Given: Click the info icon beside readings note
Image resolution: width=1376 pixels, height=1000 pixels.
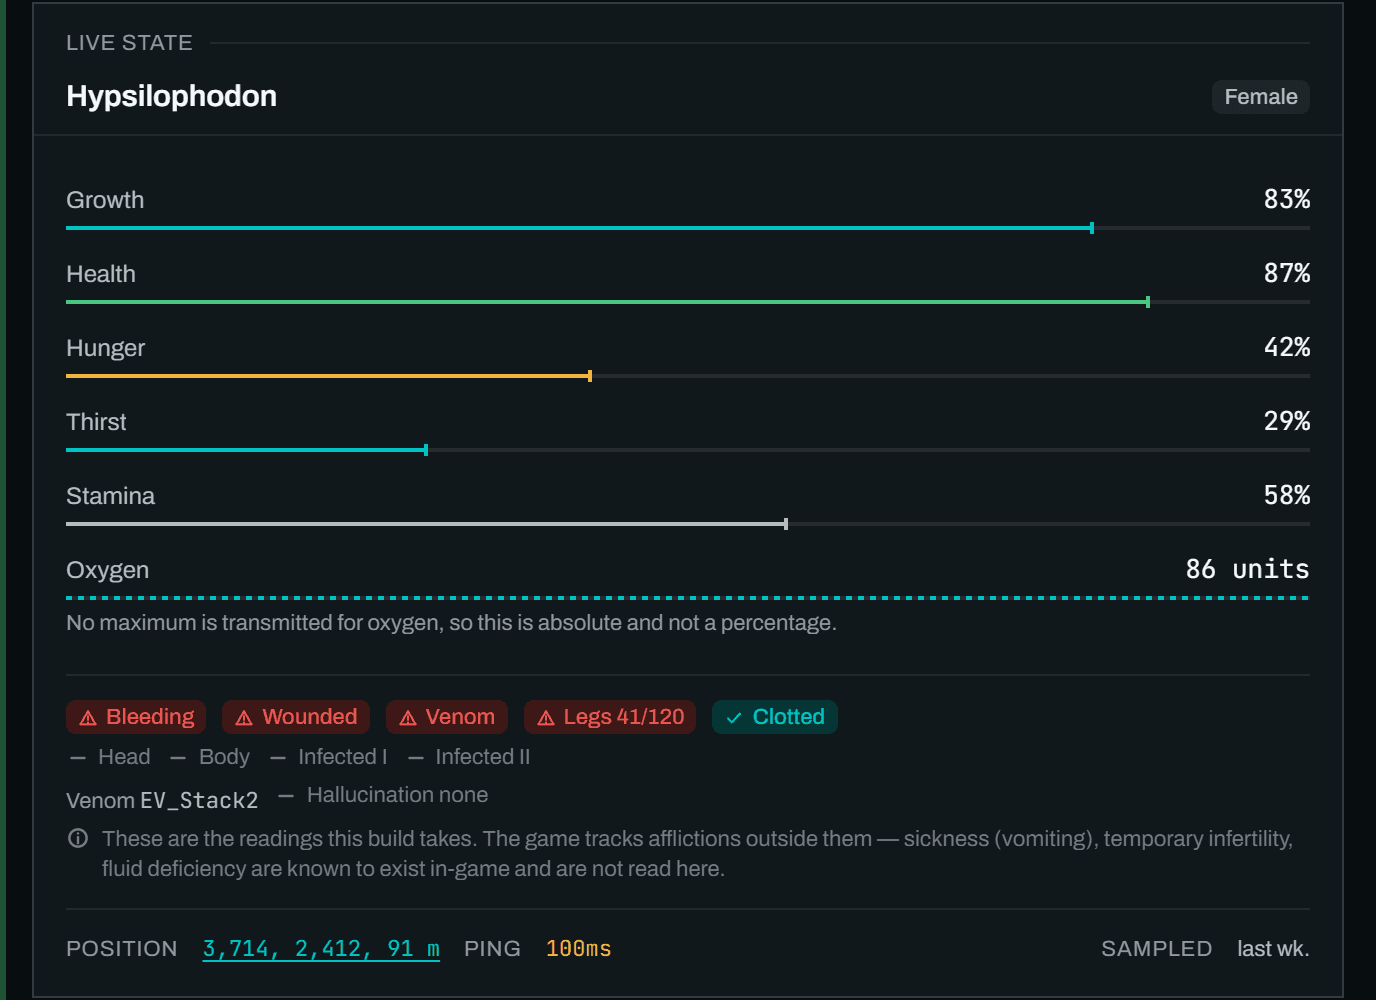Looking at the screenshot, I should [78, 838].
